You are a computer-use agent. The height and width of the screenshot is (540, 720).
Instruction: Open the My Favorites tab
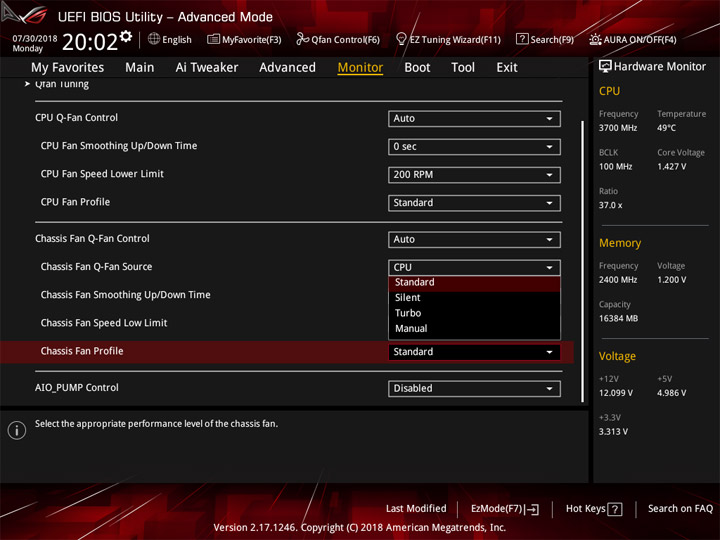pos(68,68)
